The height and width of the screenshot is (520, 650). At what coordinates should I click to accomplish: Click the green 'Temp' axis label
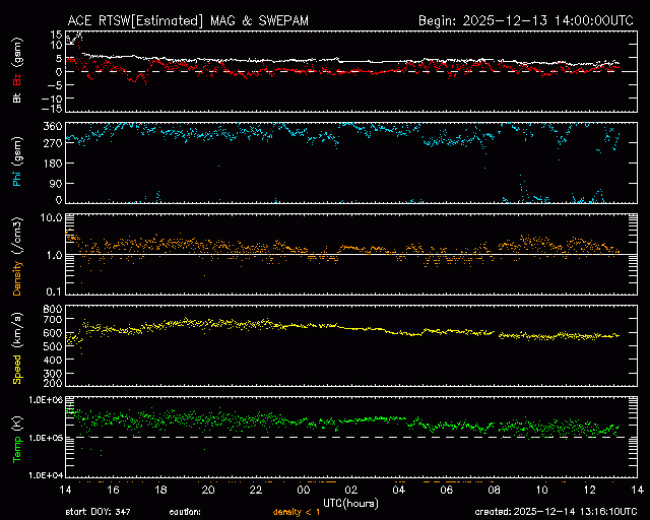coord(17,449)
